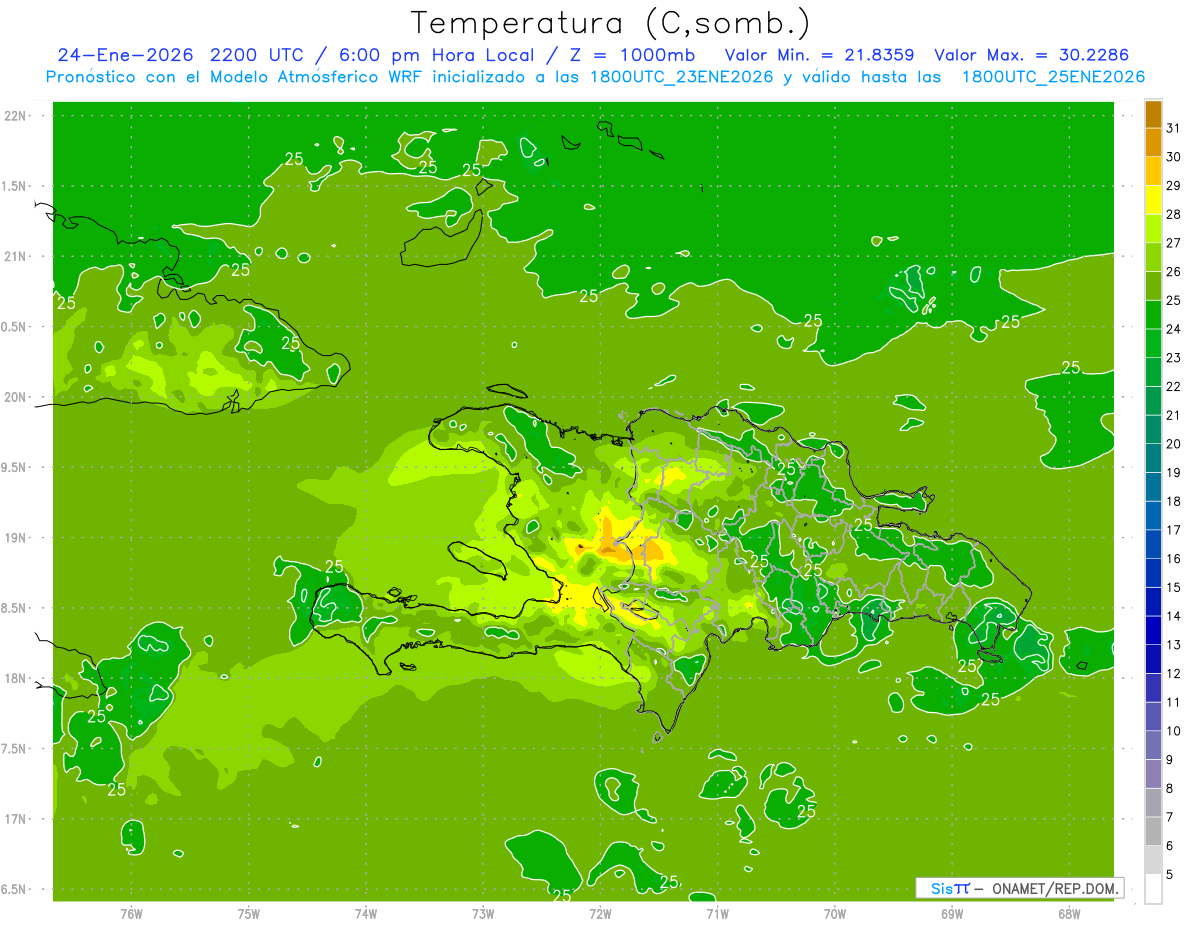
Task: Click the legend swatch above 31
Action: [x=1153, y=114]
